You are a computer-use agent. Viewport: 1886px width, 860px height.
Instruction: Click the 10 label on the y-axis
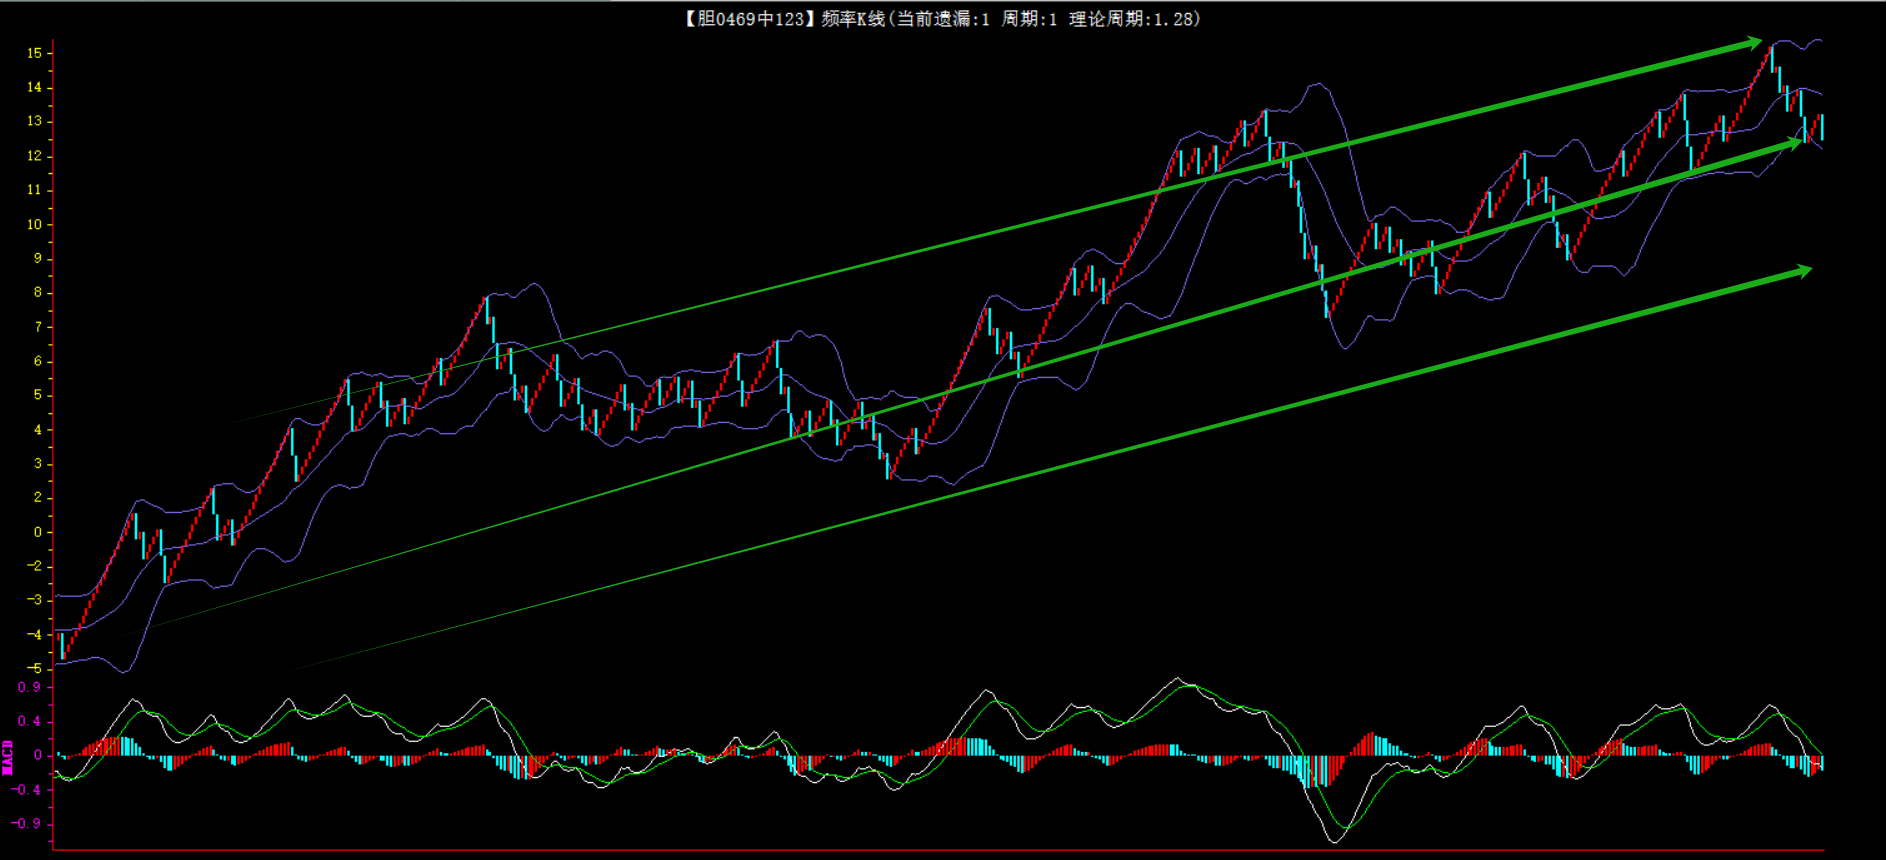pos(35,224)
